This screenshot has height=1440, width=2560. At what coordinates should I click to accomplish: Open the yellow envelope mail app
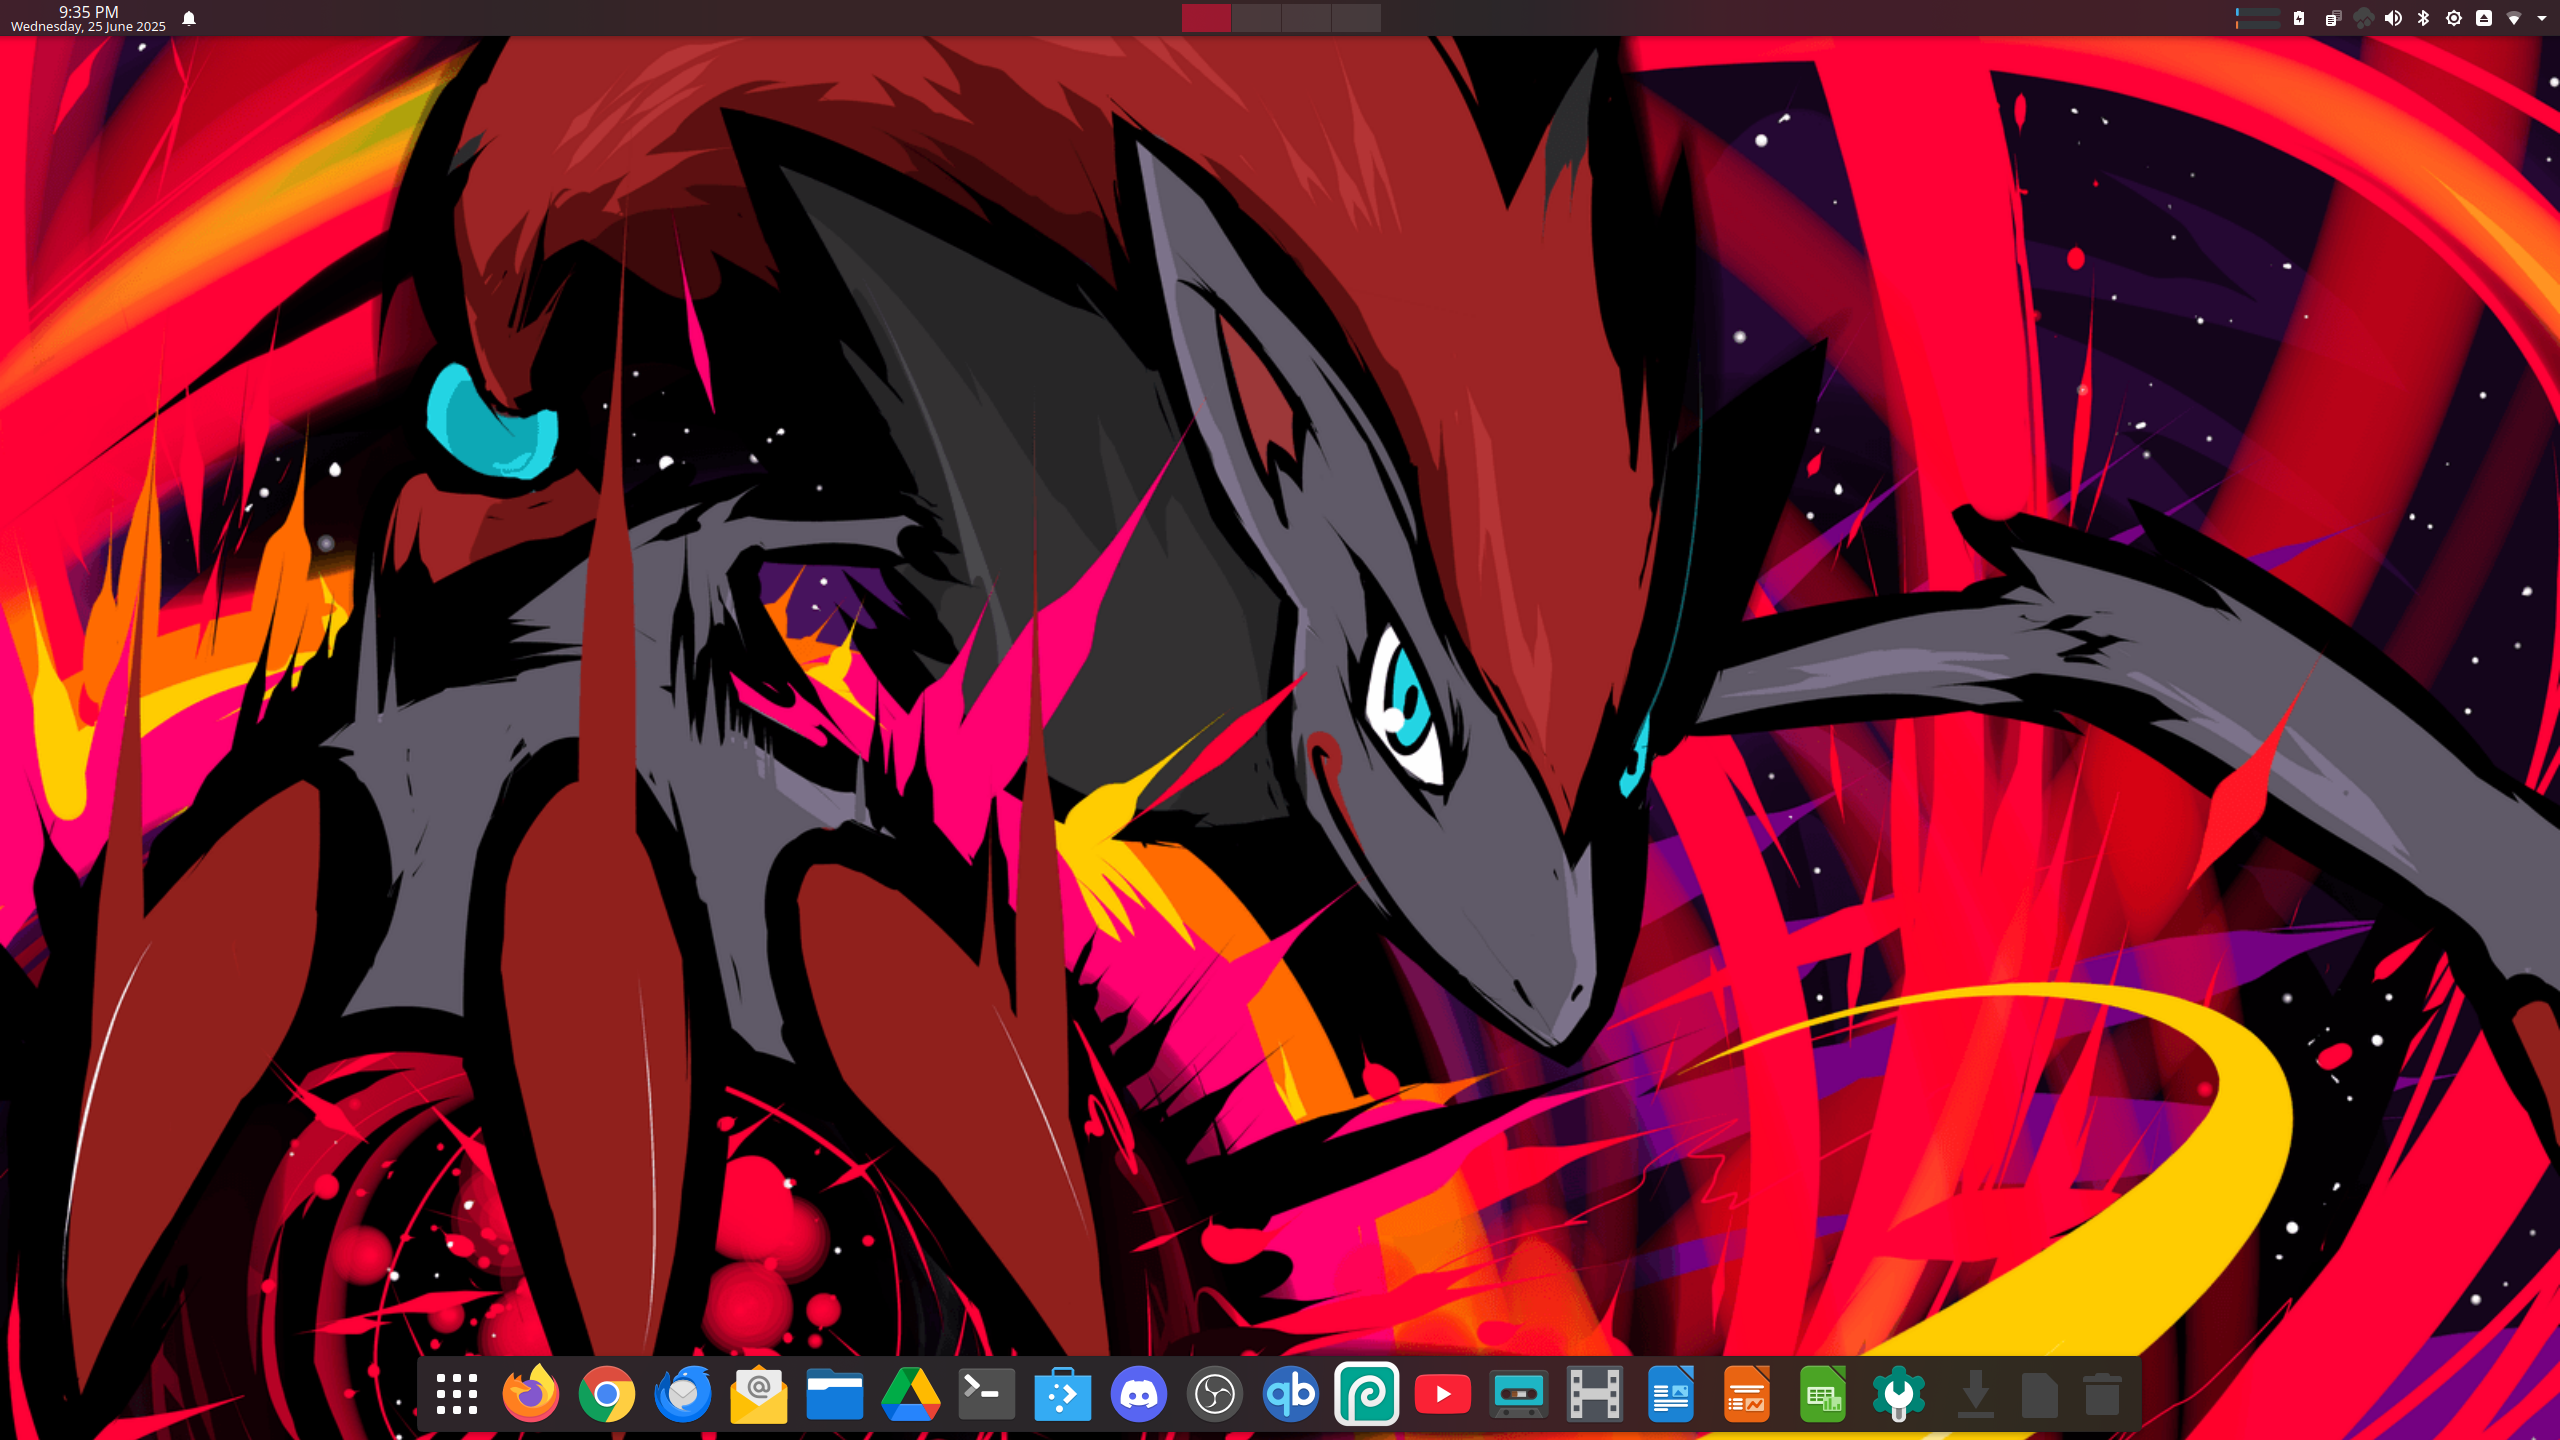pyautogui.click(x=759, y=1394)
